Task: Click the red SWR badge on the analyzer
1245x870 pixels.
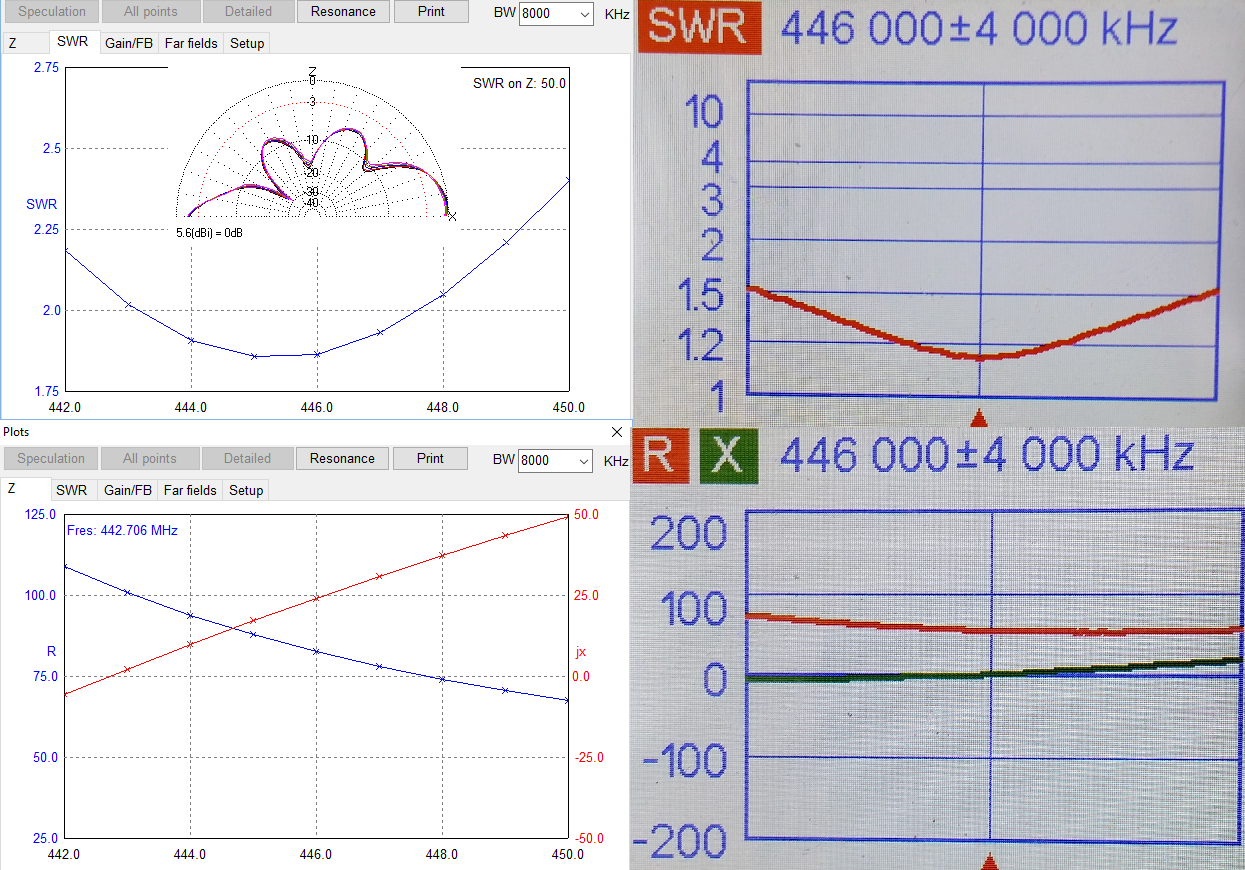Action: tap(700, 27)
